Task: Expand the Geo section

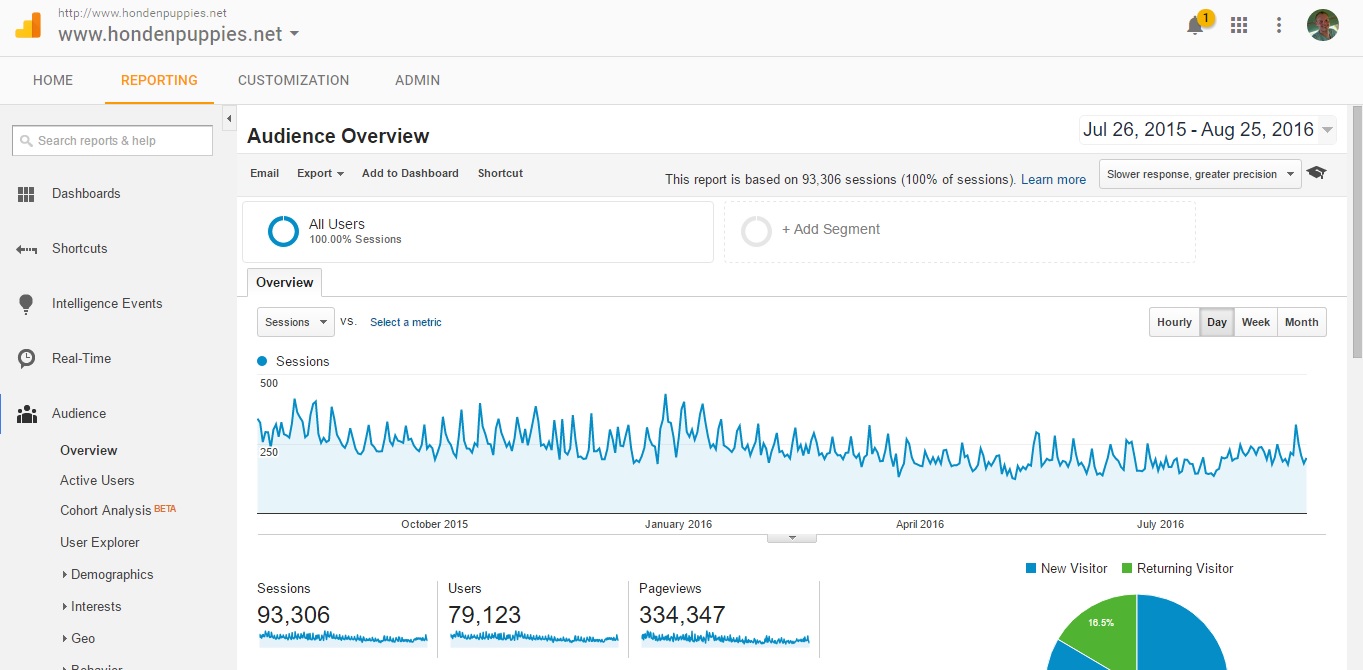Action: point(77,639)
